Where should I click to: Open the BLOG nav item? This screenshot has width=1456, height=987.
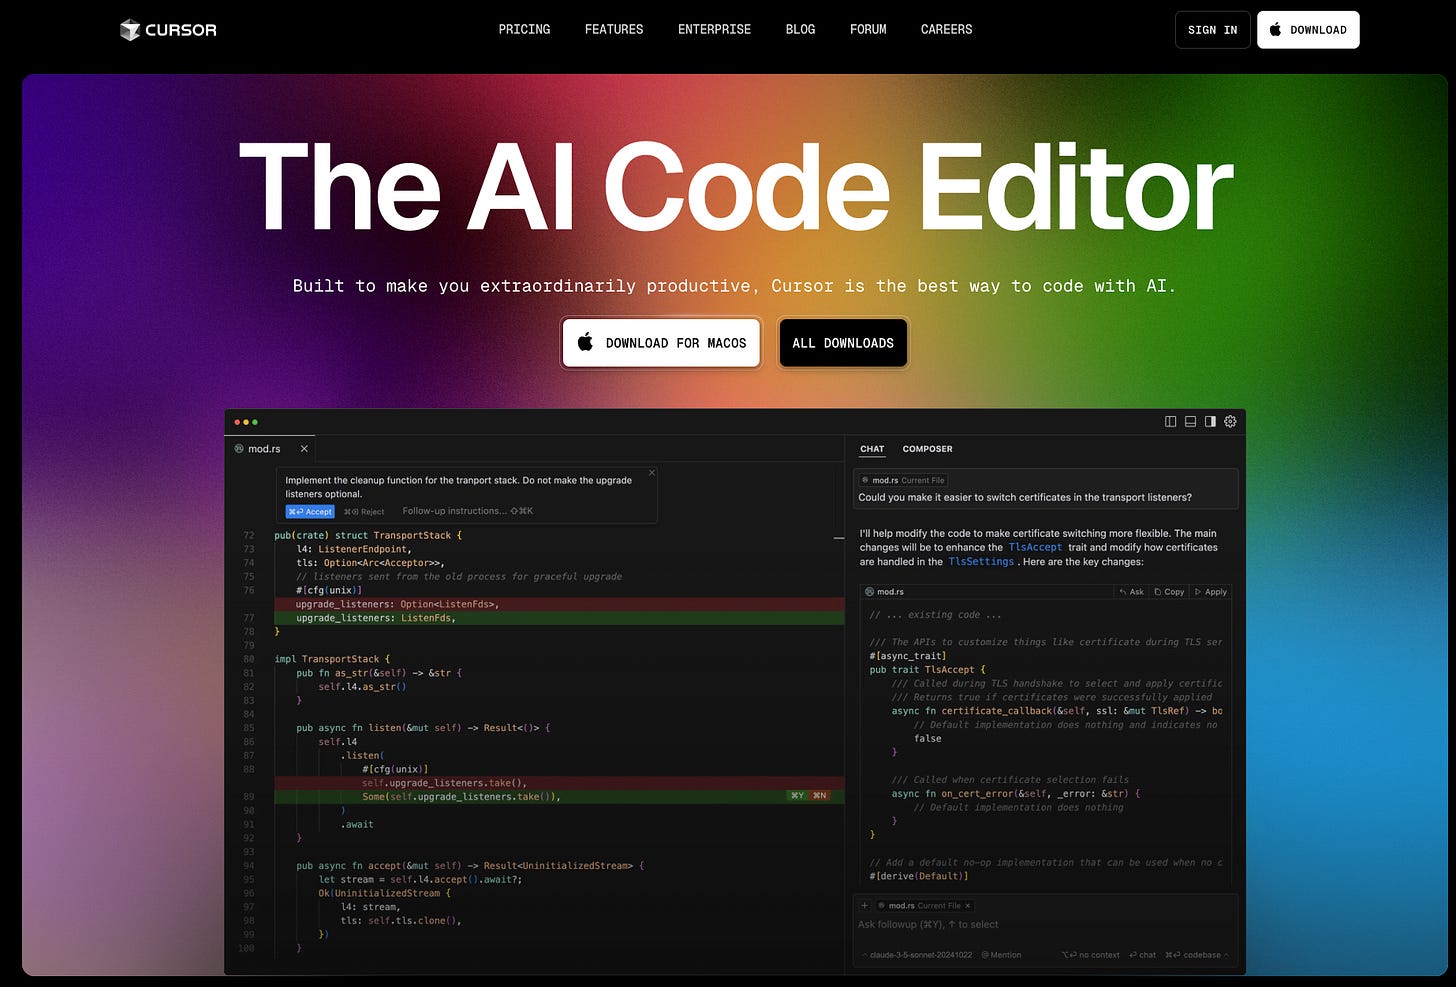pyautogui.click(x=800, y=30)
